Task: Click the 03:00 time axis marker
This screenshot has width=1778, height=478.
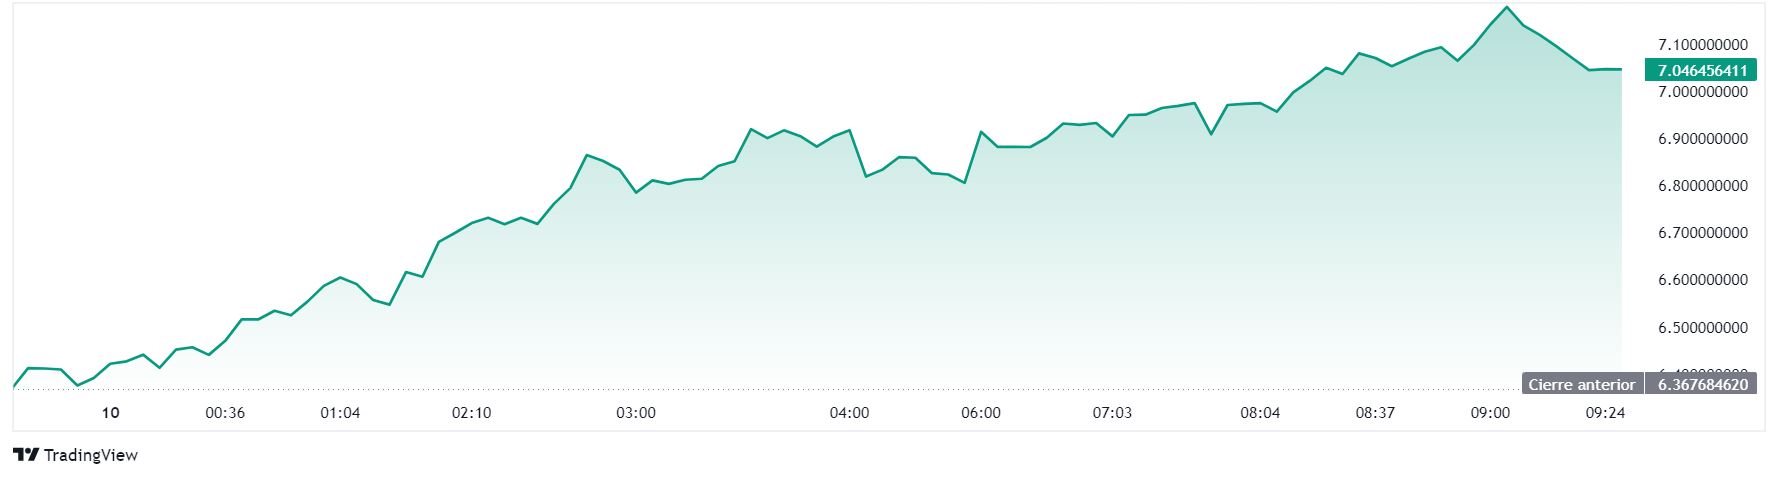Action: (x=636, y=413)
